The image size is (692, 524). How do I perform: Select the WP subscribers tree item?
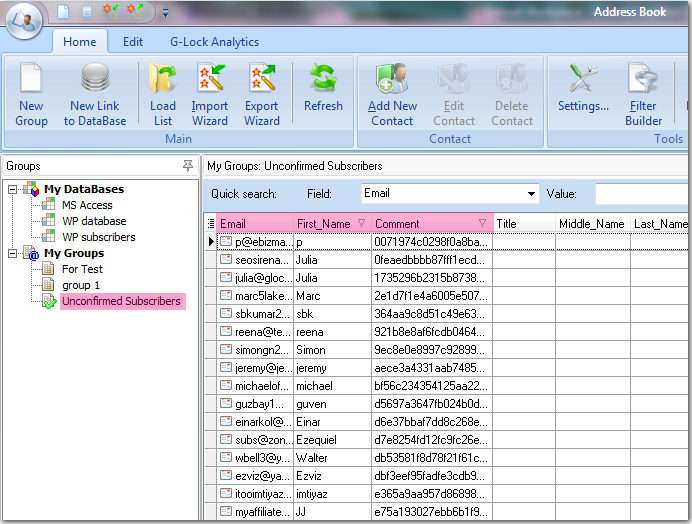coord(98,237)
